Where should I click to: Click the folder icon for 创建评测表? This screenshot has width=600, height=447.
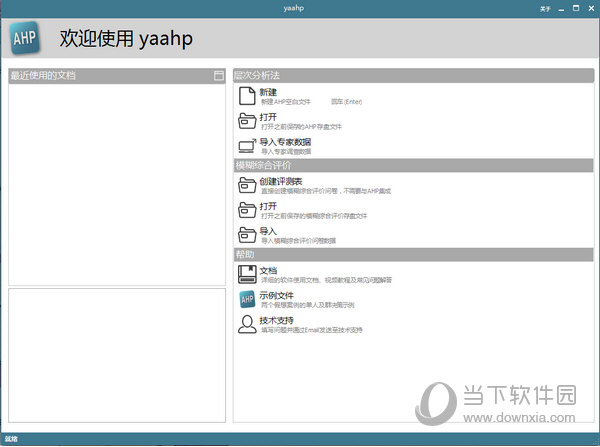(247, 185)
